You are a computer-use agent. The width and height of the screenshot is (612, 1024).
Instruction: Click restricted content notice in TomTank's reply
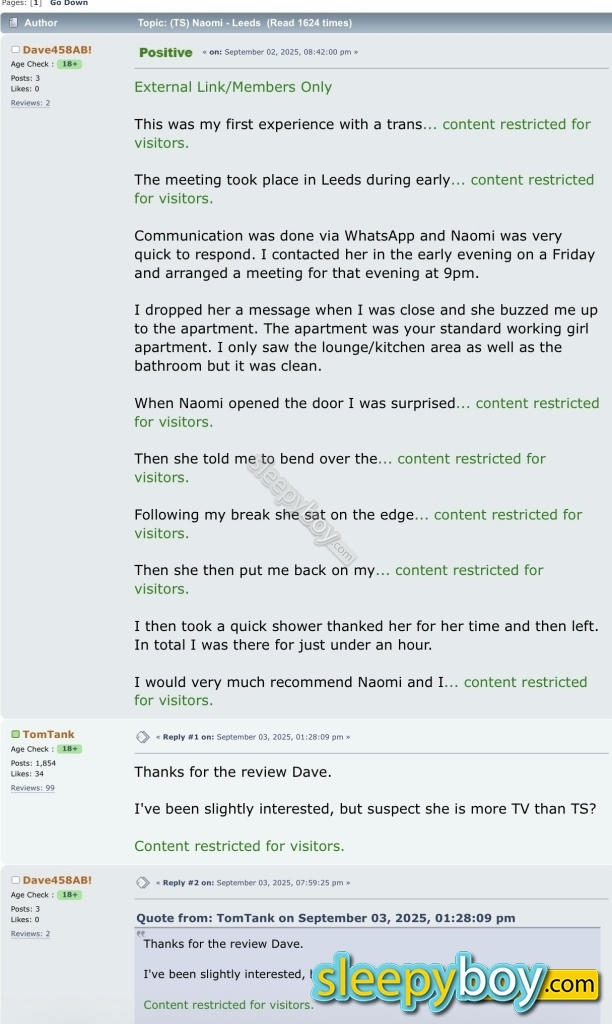[239, 846]
